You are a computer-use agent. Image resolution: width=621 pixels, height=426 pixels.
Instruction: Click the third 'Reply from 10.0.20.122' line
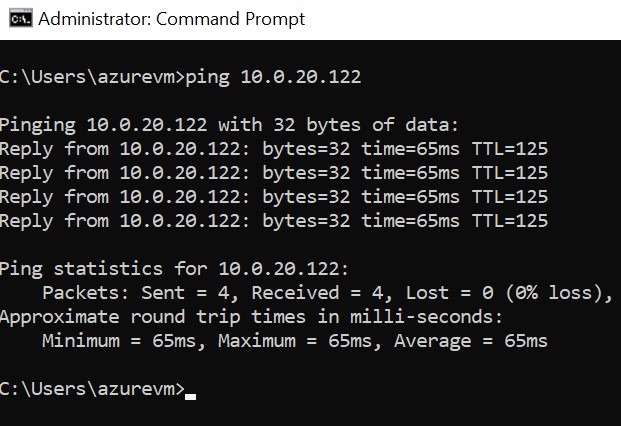[273, 197]
